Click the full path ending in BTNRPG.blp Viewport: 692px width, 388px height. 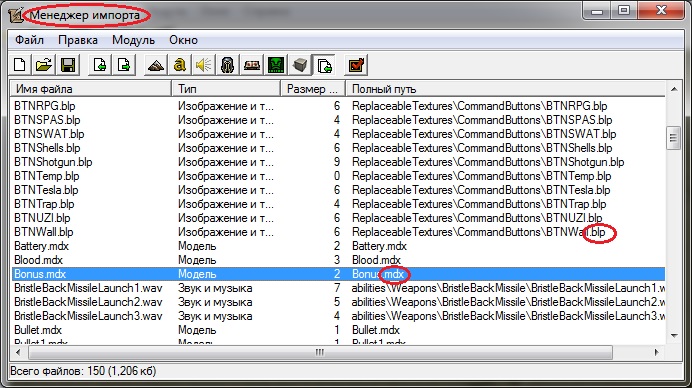click(480, 106)
